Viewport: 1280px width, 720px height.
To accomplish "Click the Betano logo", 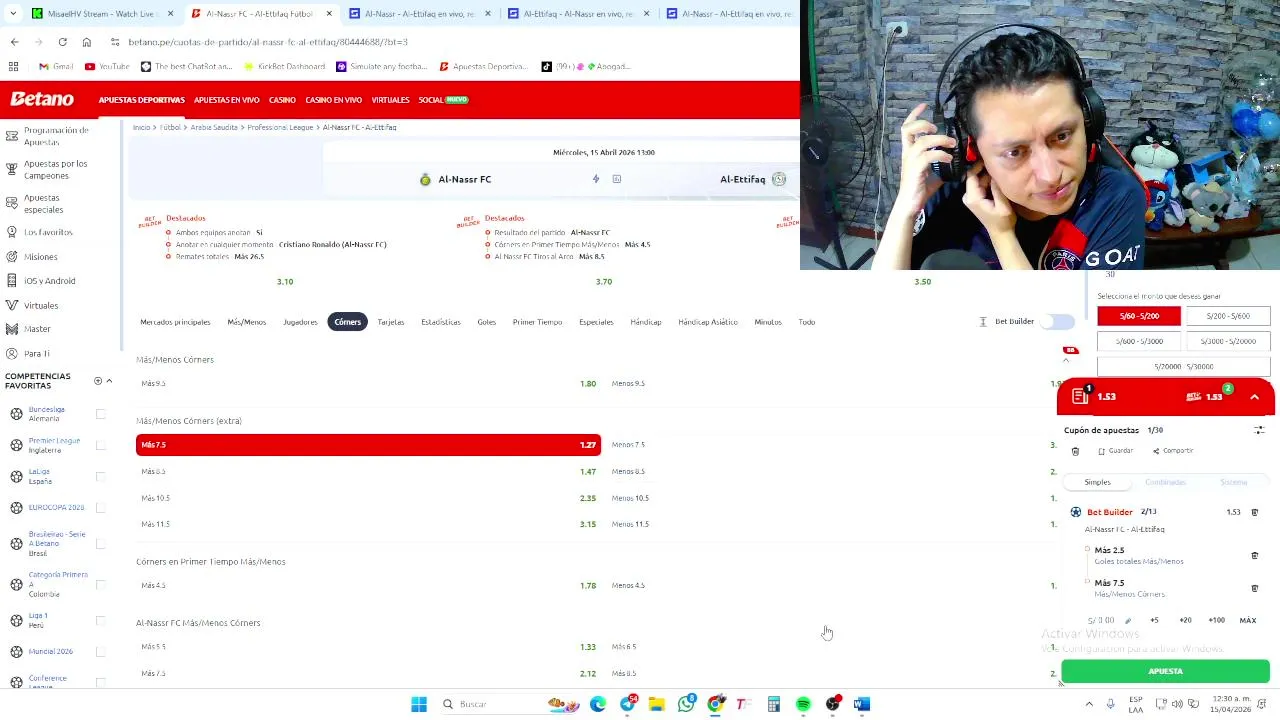I will coord(42,99).
